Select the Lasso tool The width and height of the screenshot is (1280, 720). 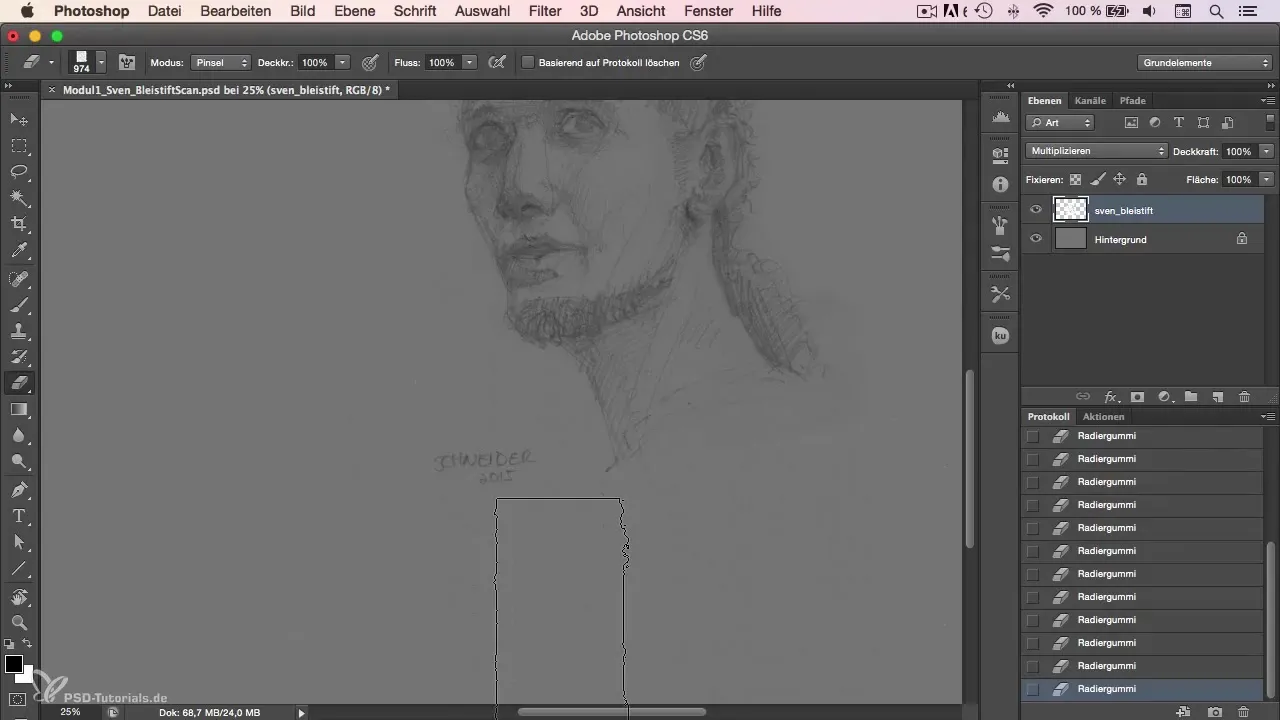19,171
